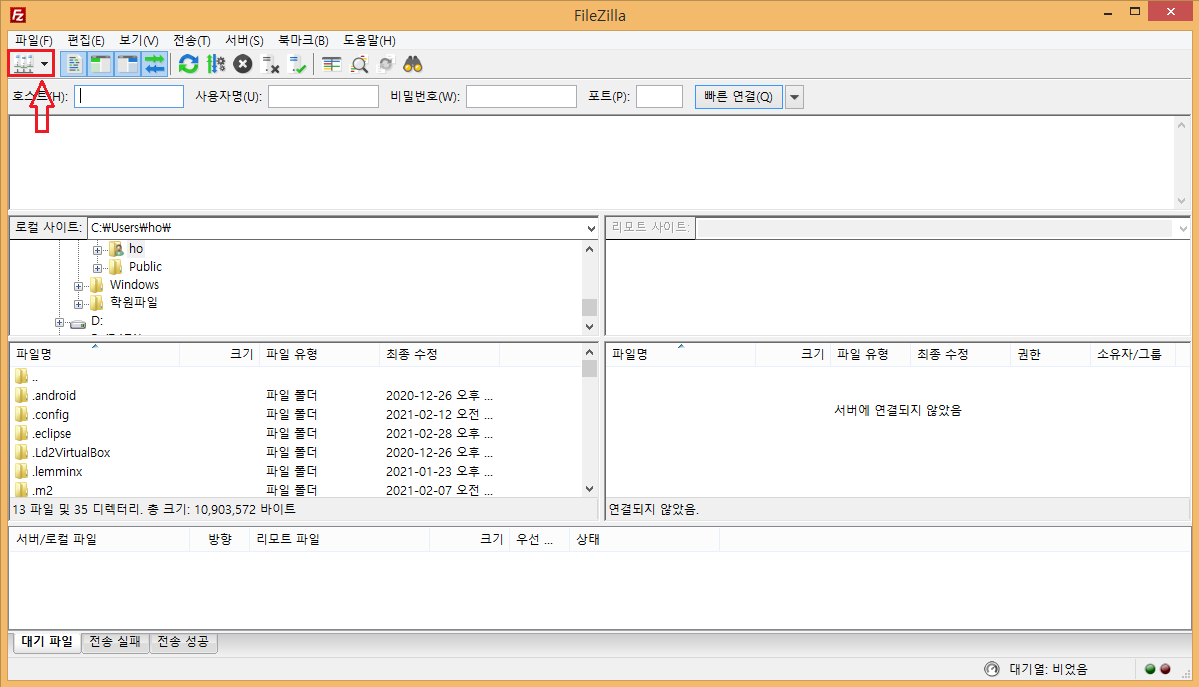Toggle remote directory tree display

click(127, 64)
